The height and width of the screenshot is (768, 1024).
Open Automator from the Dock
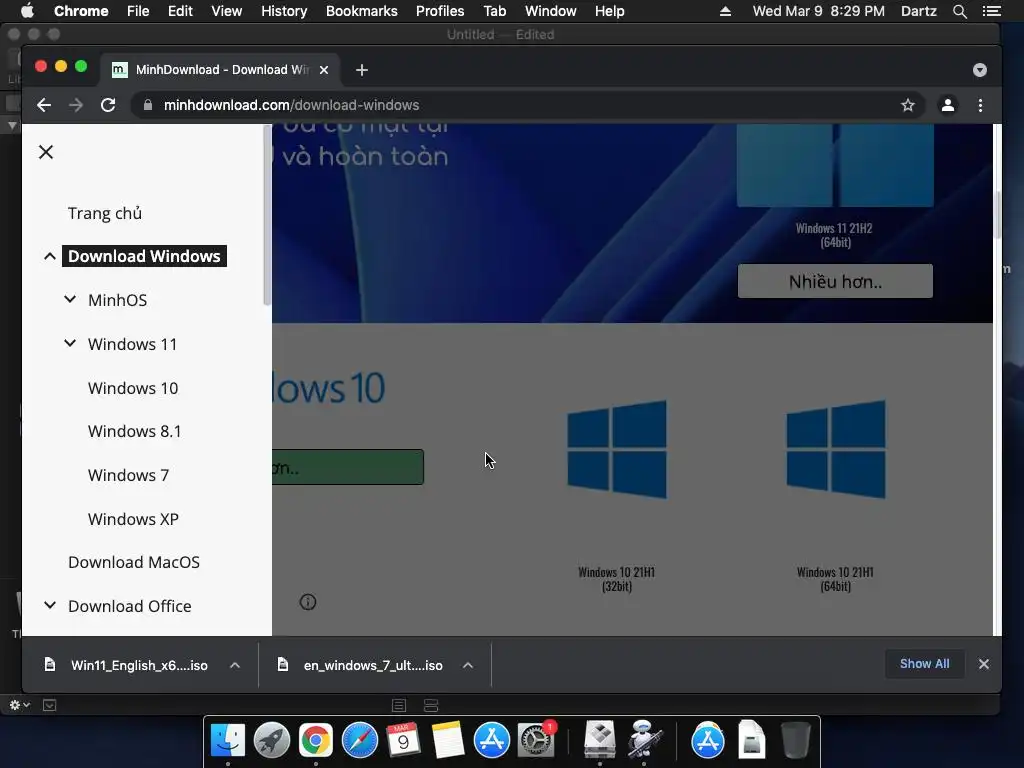coord(644,739)
